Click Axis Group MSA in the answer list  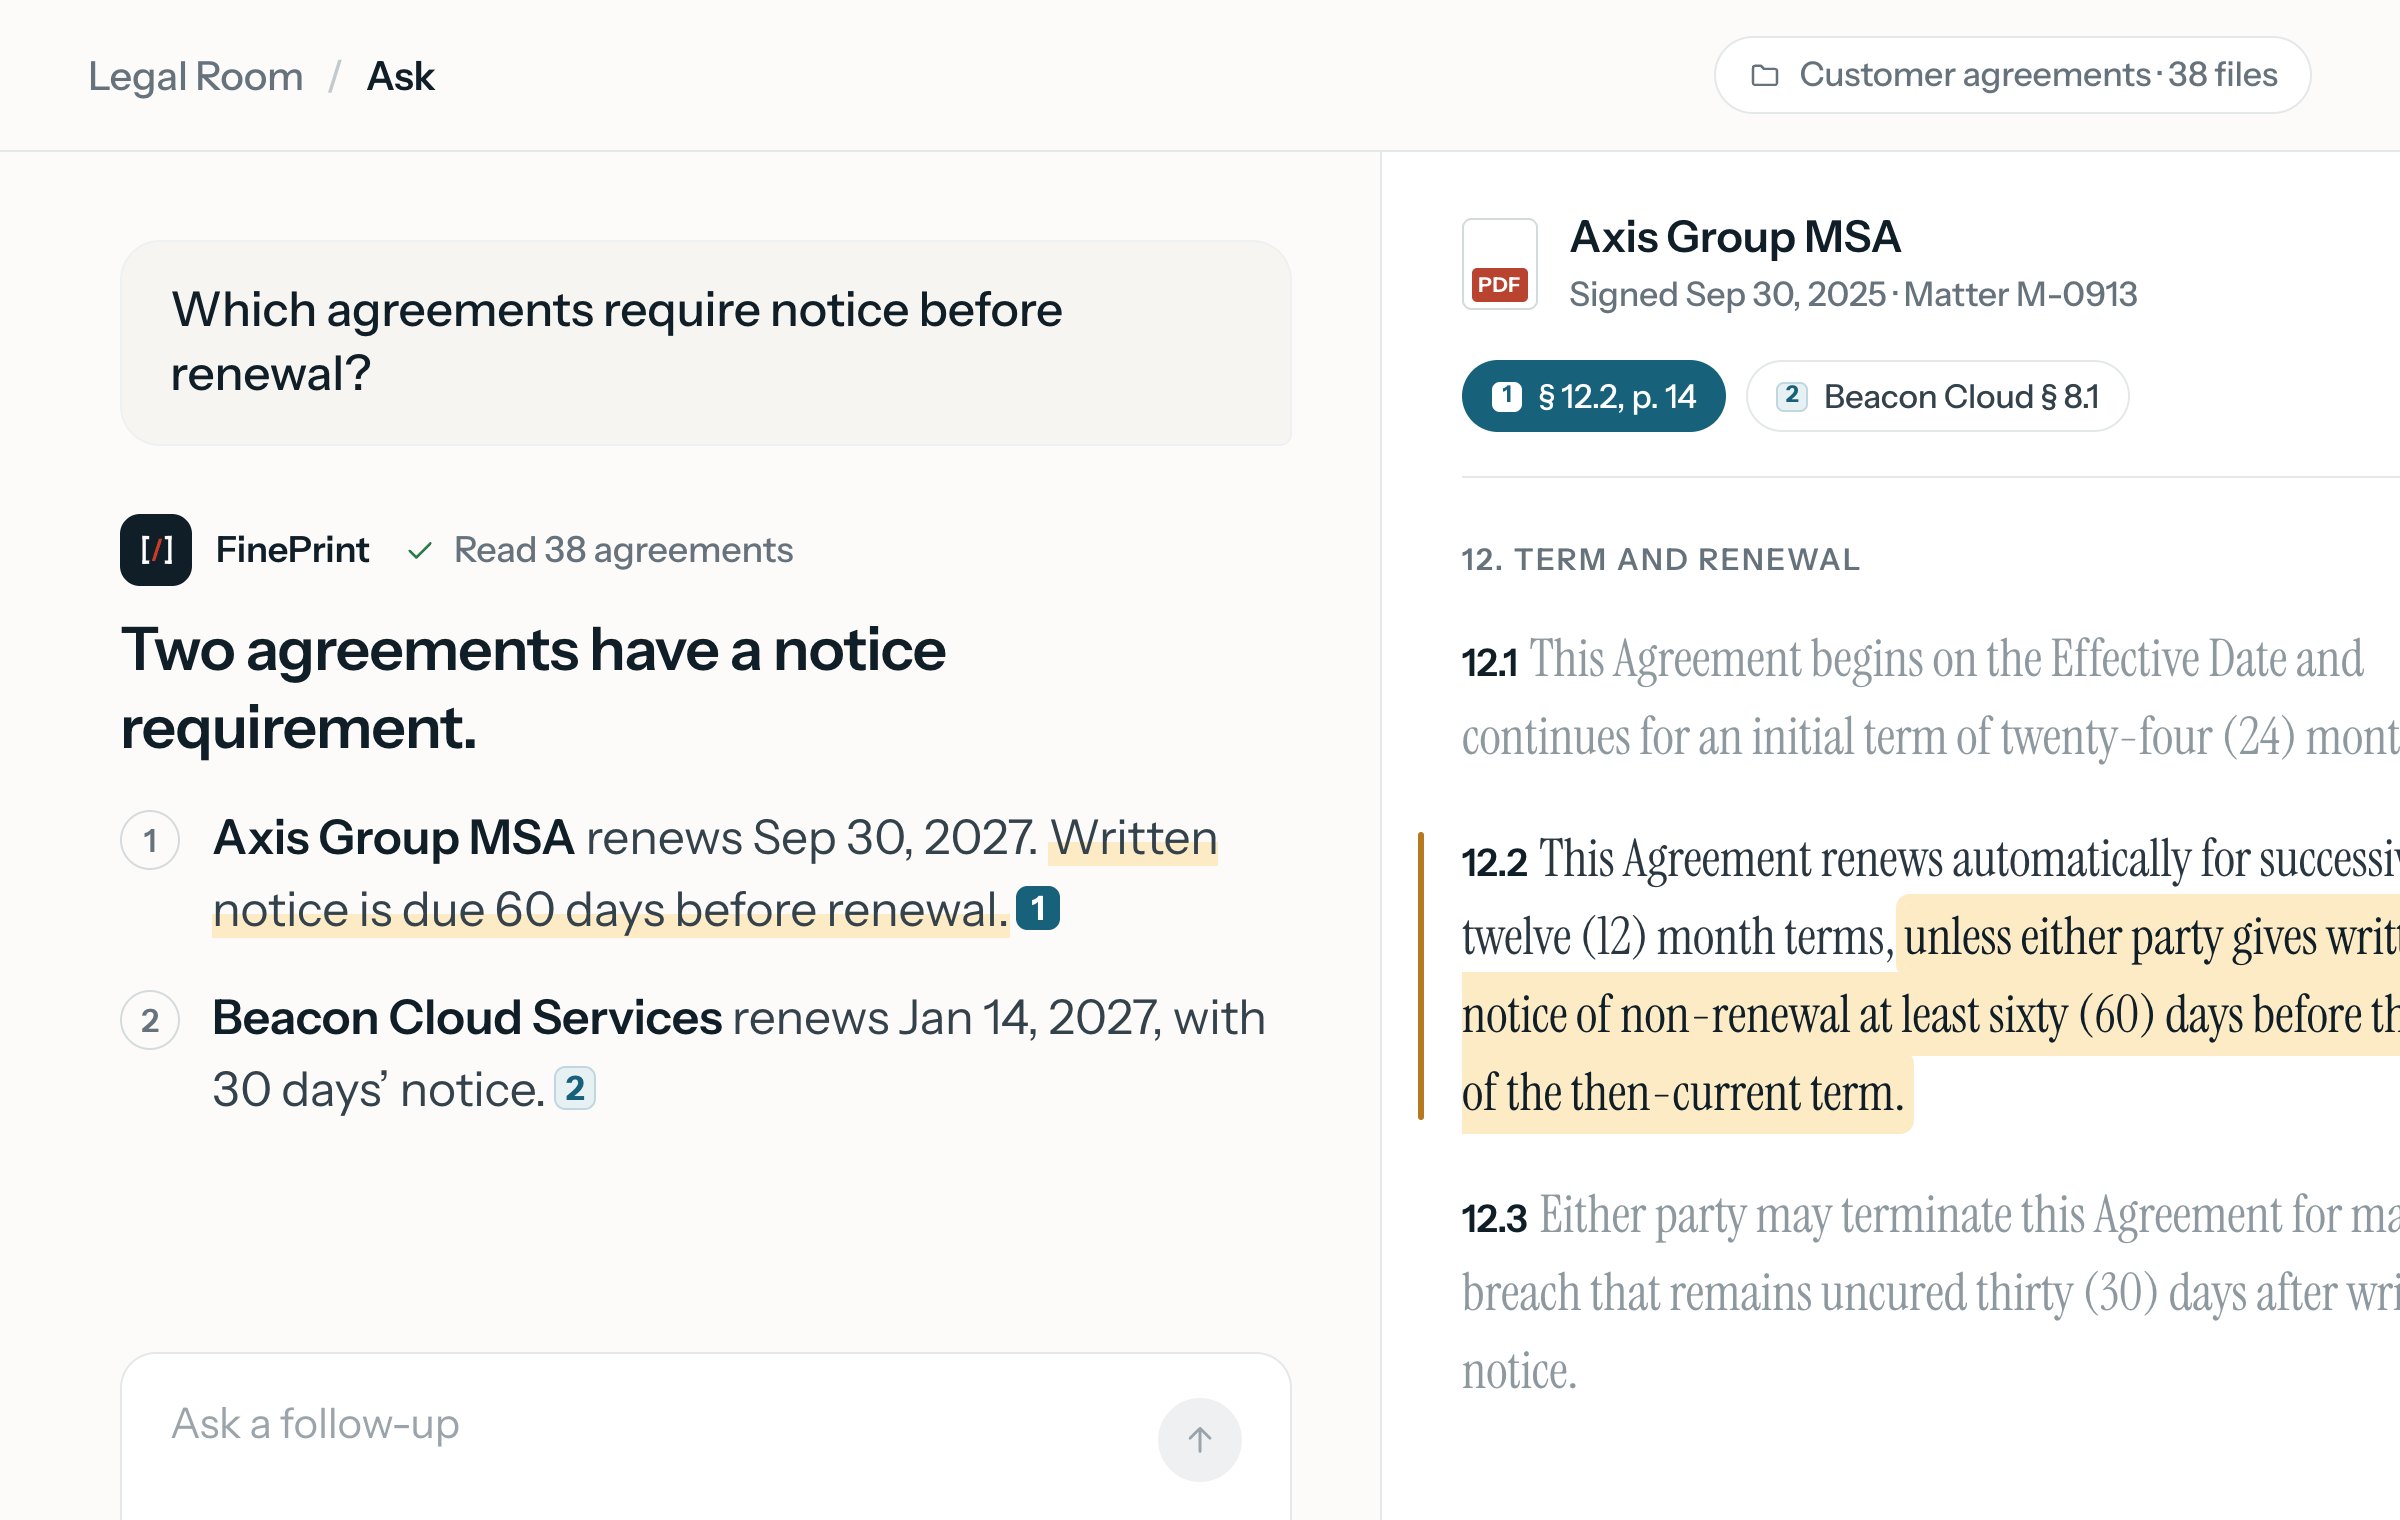pos(393,837)
